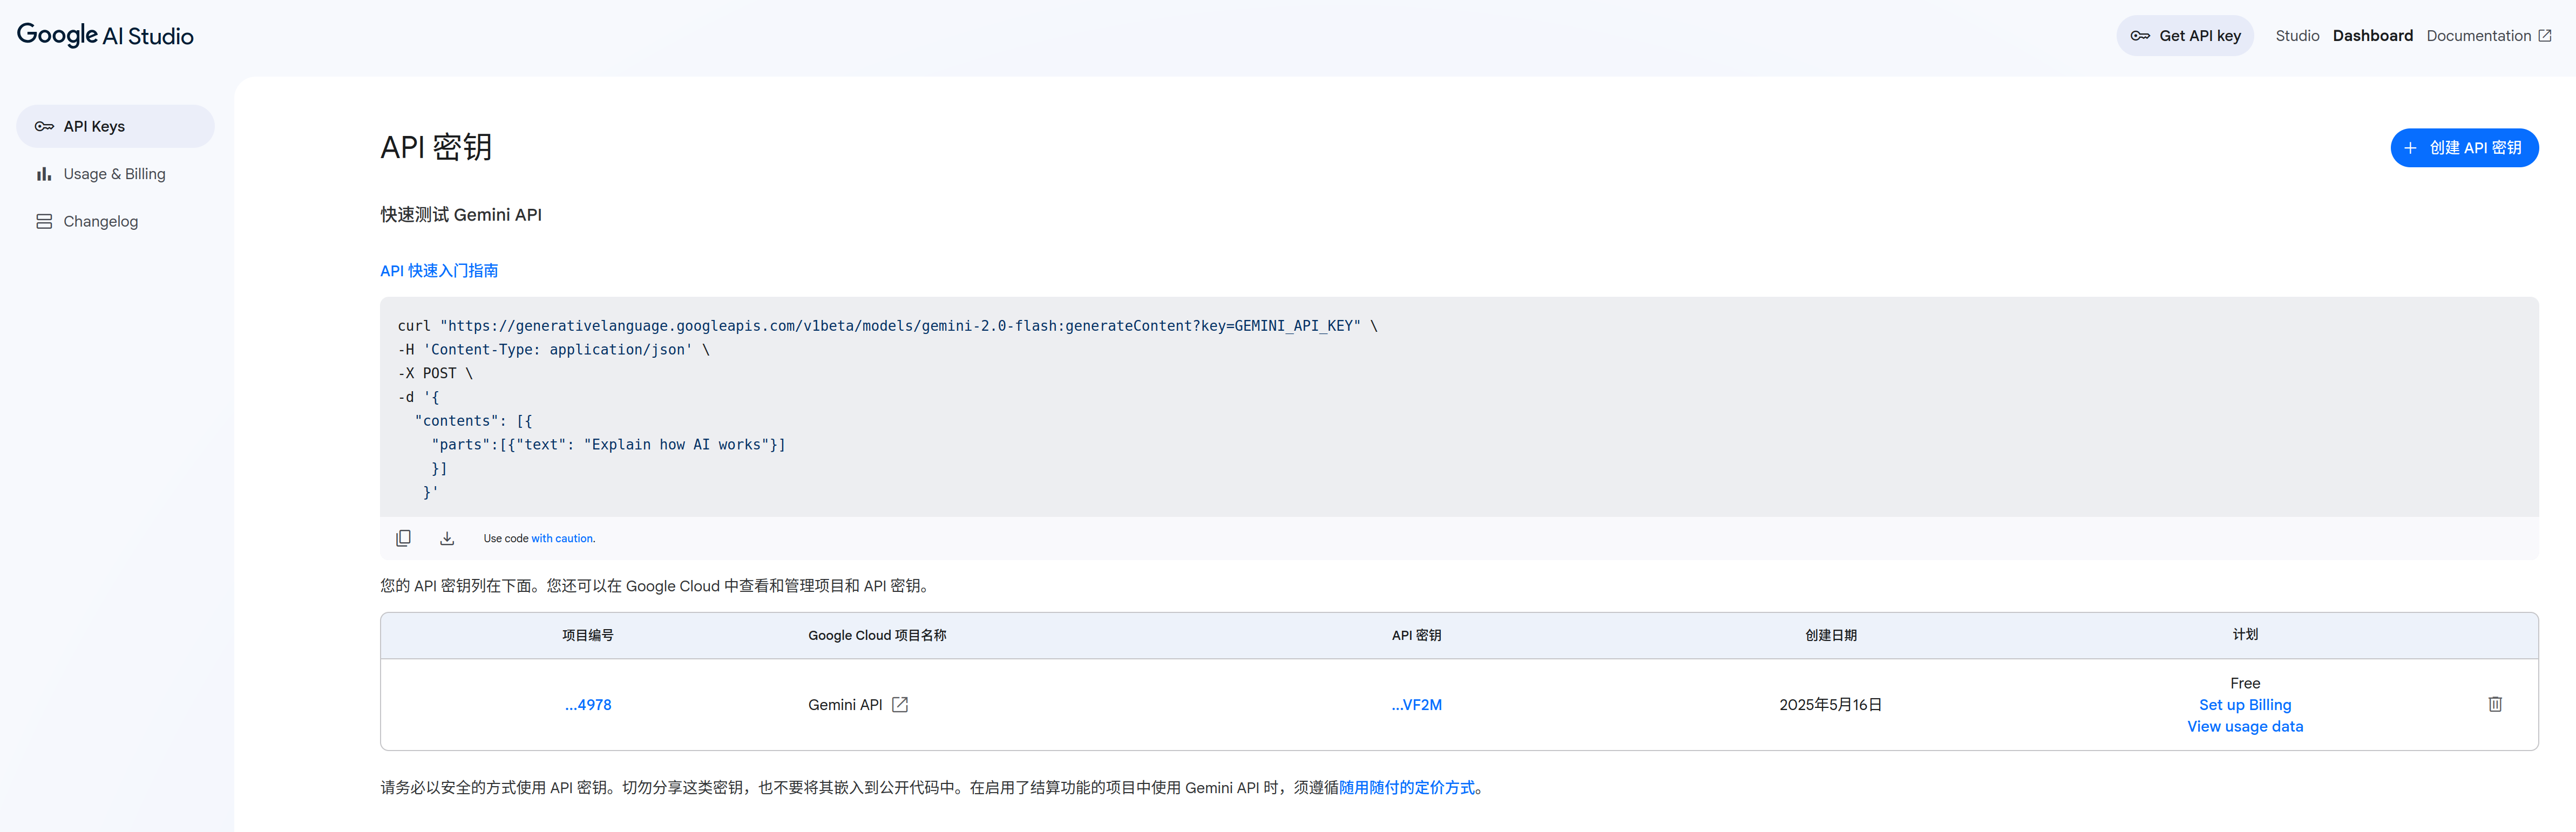This screenshot has height=832, width=2576.
Task: Click the Set up Billing link
Action: [x=2244, y=705]
